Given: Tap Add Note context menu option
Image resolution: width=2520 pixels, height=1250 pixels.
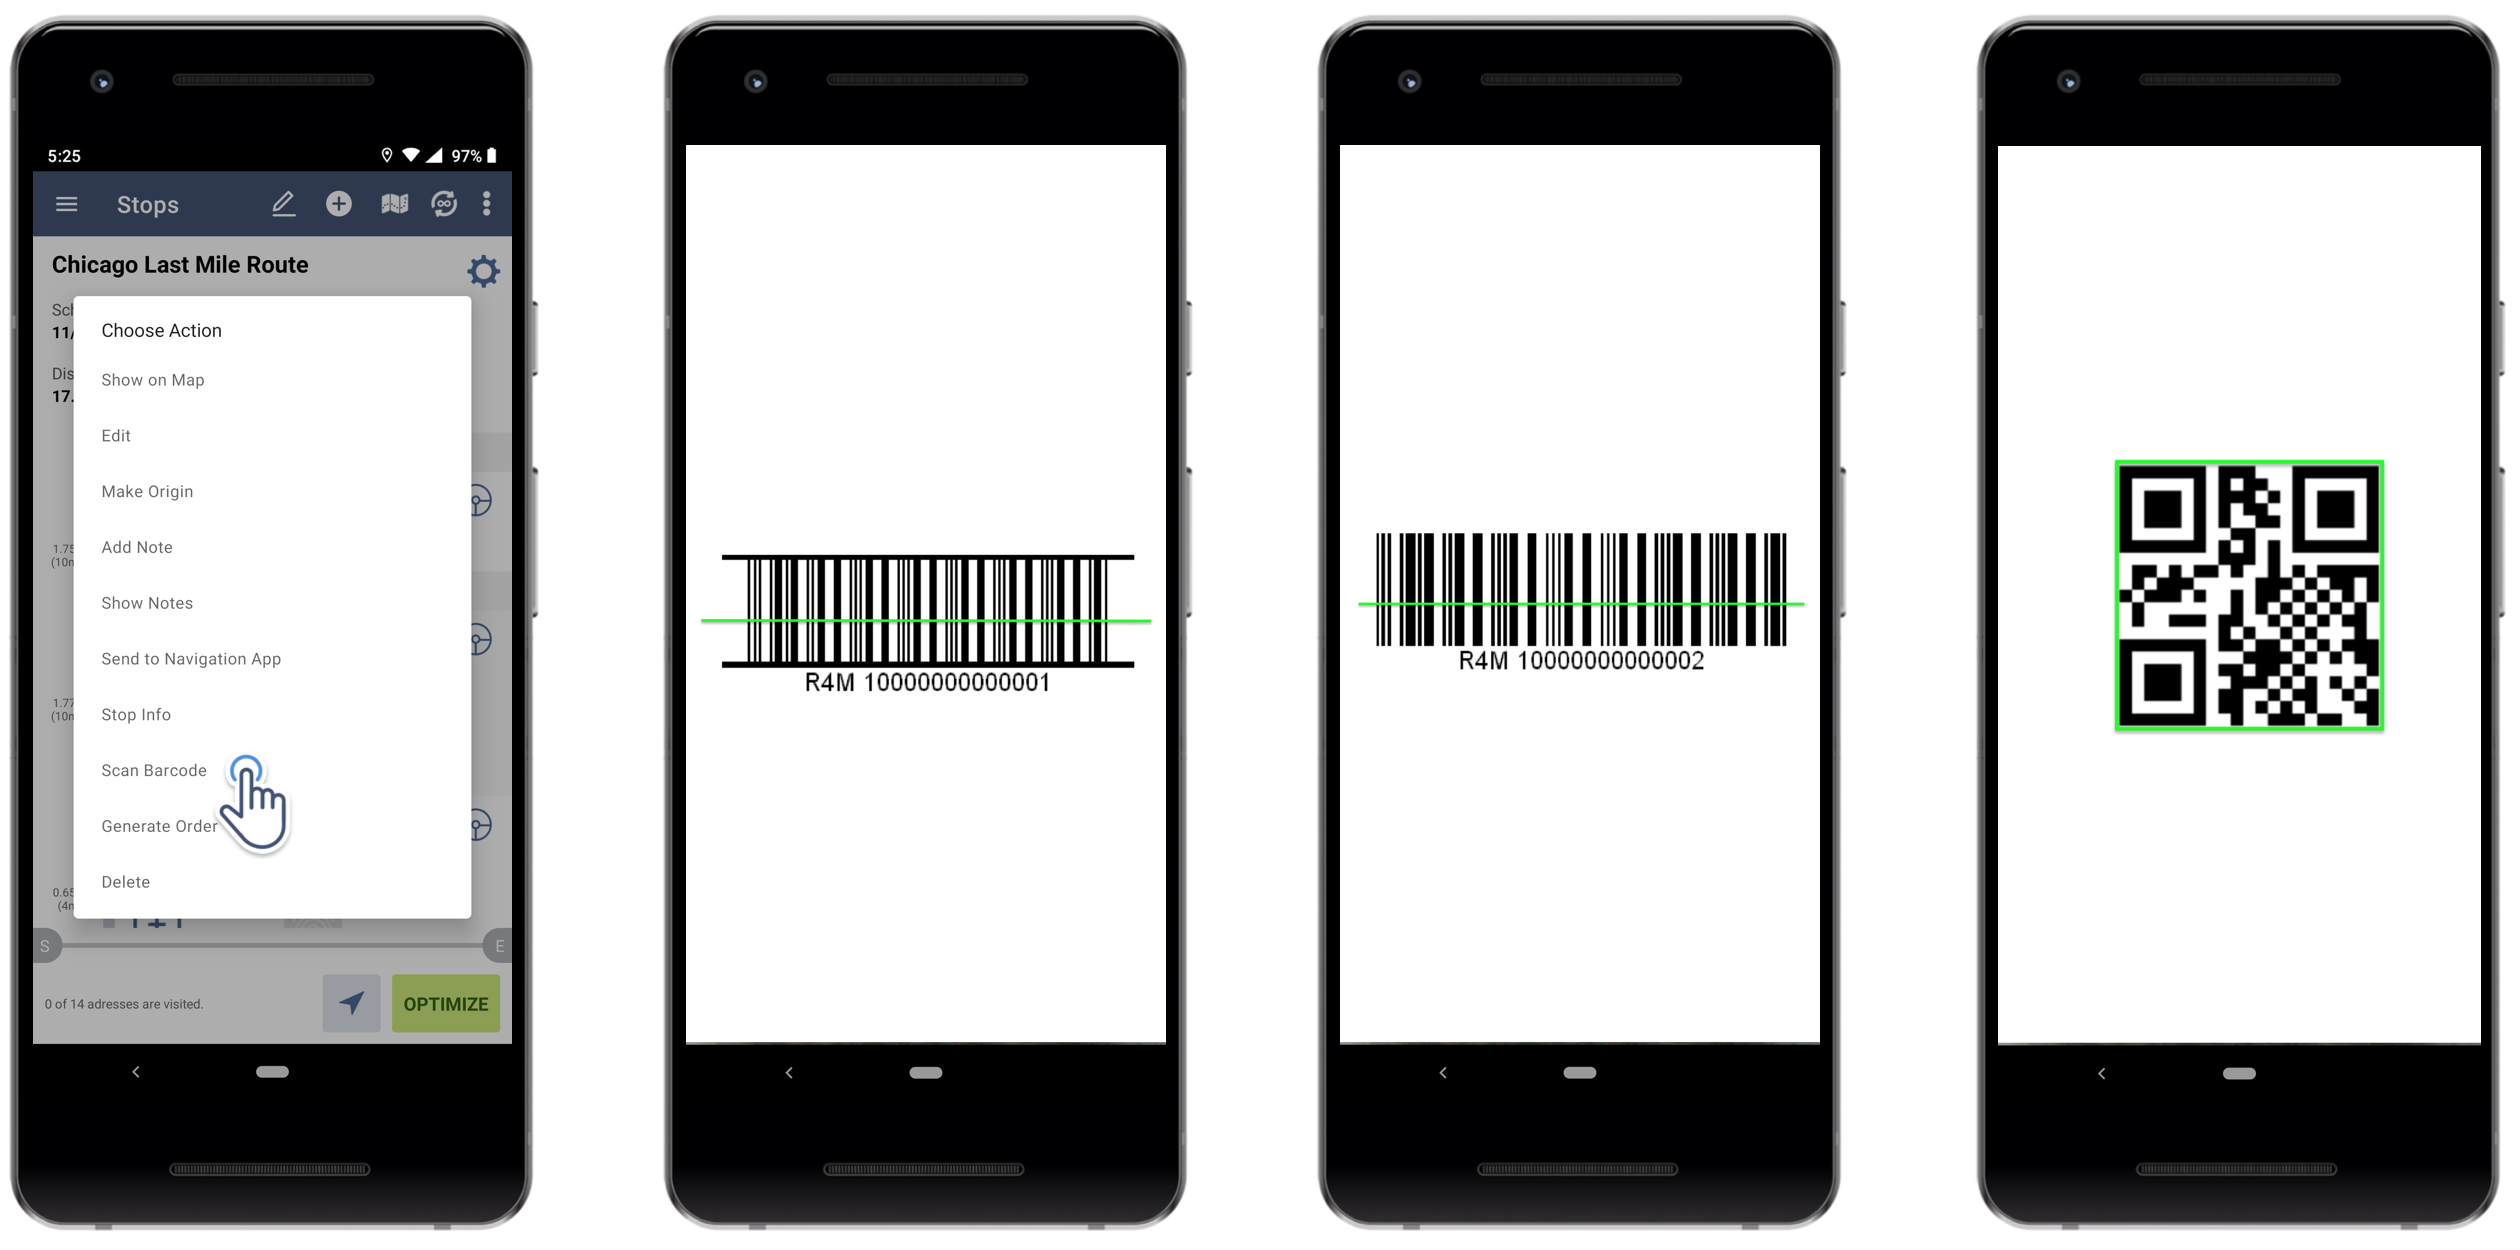Looking at the screenshot, I should tap(138, 546).
